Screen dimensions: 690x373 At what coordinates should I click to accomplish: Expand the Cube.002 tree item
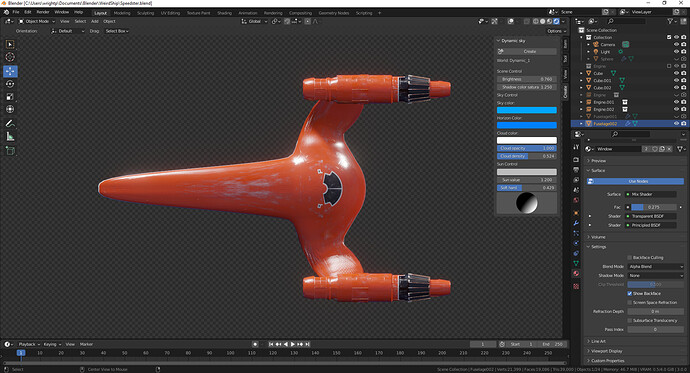(x=582, y=88)
